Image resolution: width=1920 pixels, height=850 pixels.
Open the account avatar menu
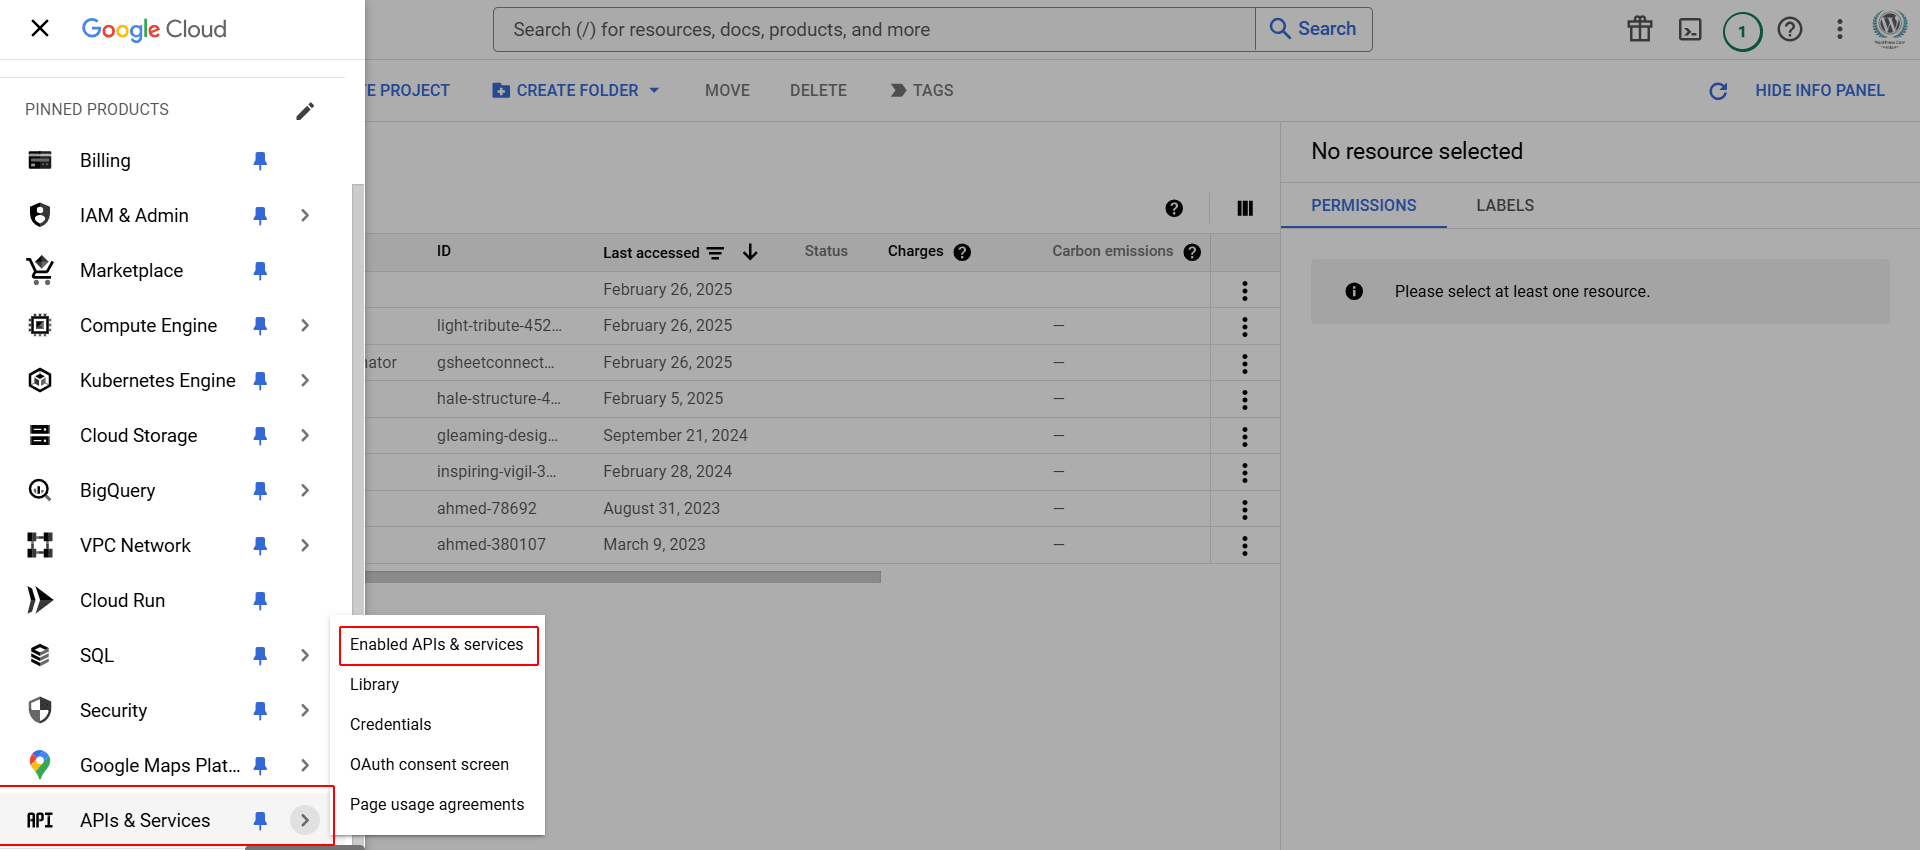click(x=1890, y=28)
